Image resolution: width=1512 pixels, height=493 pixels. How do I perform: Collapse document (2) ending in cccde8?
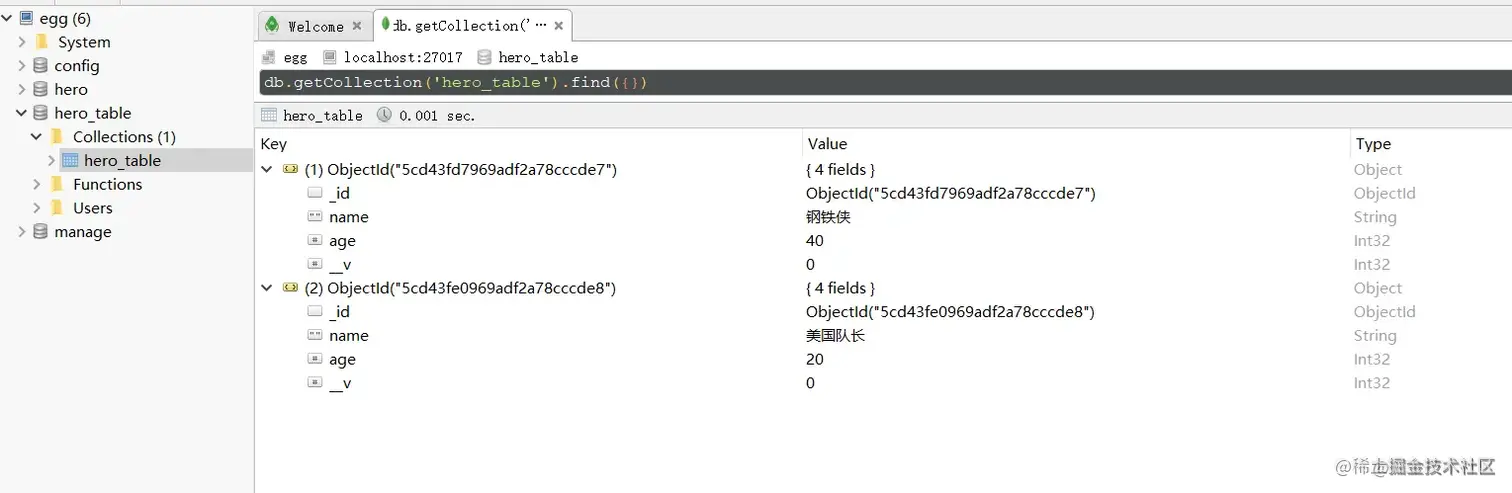tap(267, 288)
